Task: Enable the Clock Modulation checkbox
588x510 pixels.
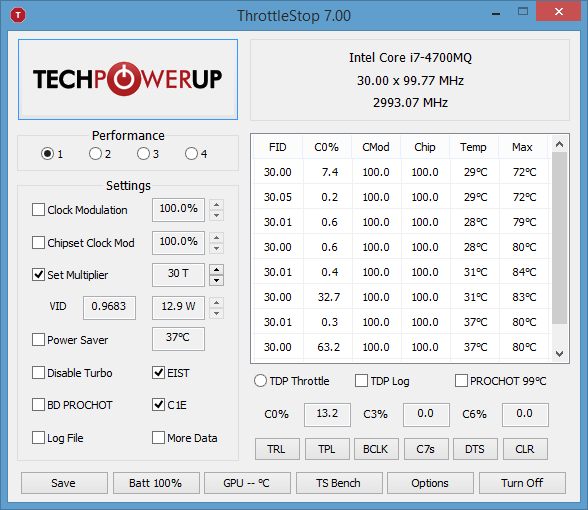Action: 38,210
